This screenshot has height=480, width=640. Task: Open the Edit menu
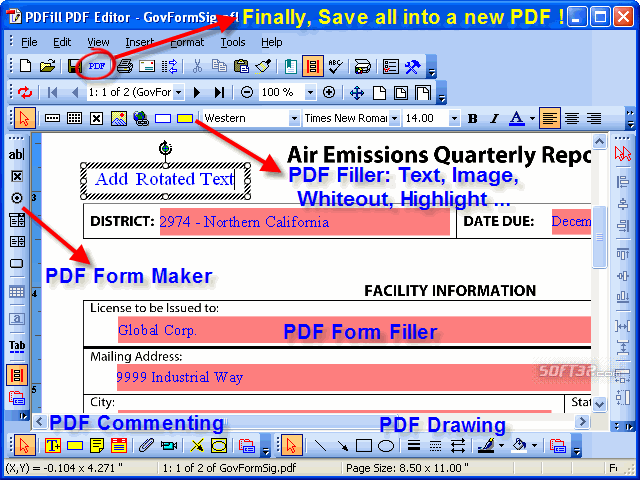[62, 42]
